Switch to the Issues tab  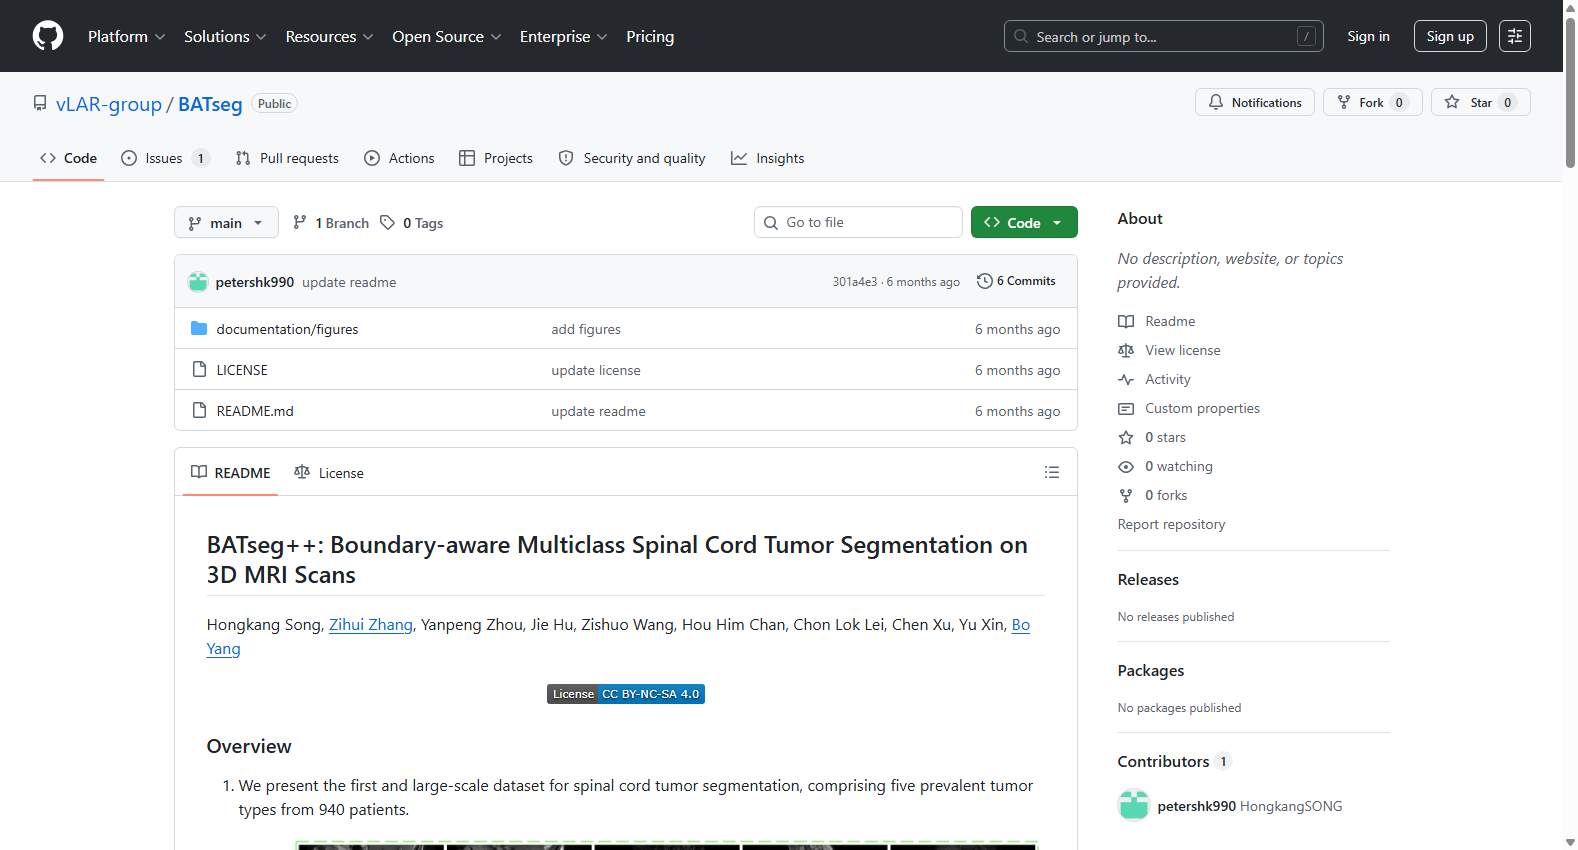click(165, 158)
